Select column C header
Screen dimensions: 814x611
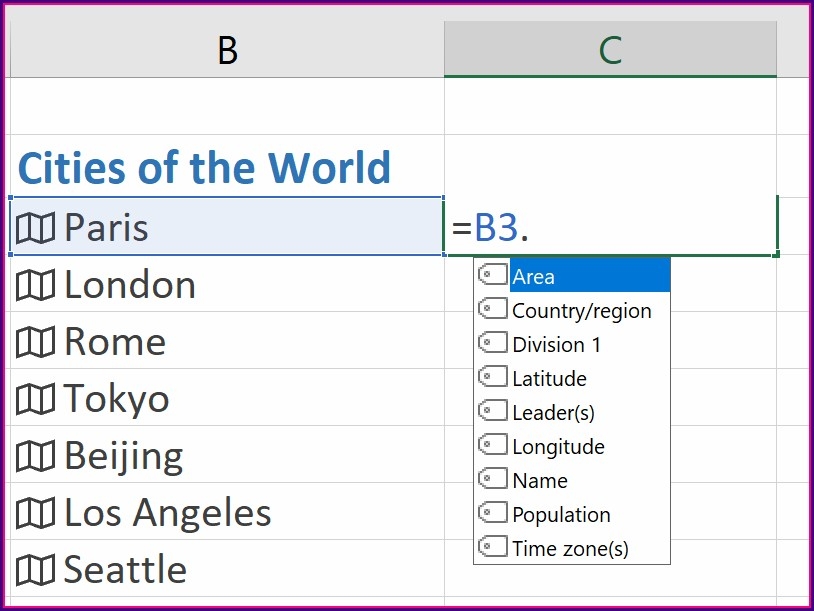pyautogui.click(x=610, y=50)
